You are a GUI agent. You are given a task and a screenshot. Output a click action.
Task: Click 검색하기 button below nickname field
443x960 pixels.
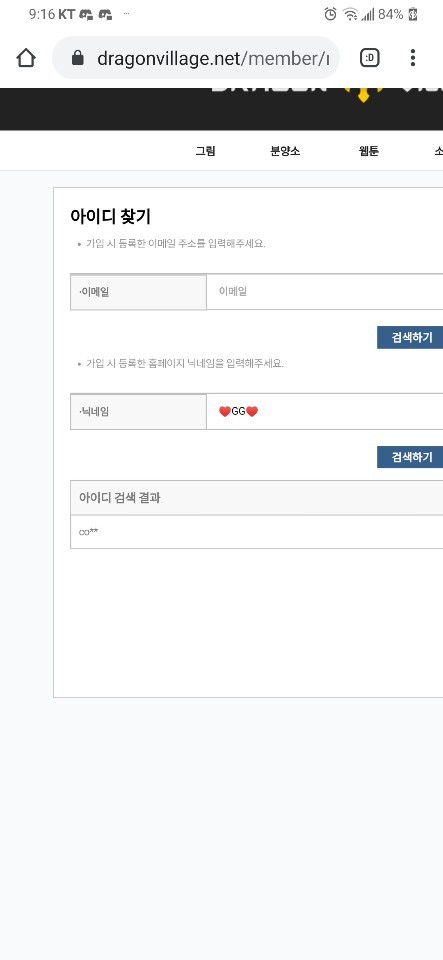coord(410,457)
